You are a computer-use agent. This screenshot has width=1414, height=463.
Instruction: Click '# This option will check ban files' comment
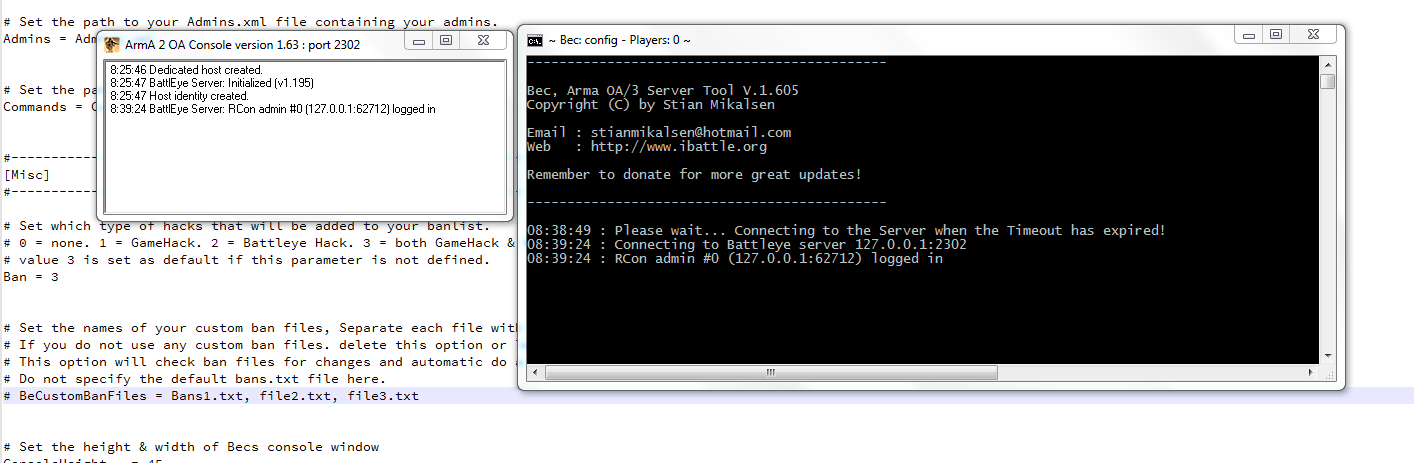point(260,362)
